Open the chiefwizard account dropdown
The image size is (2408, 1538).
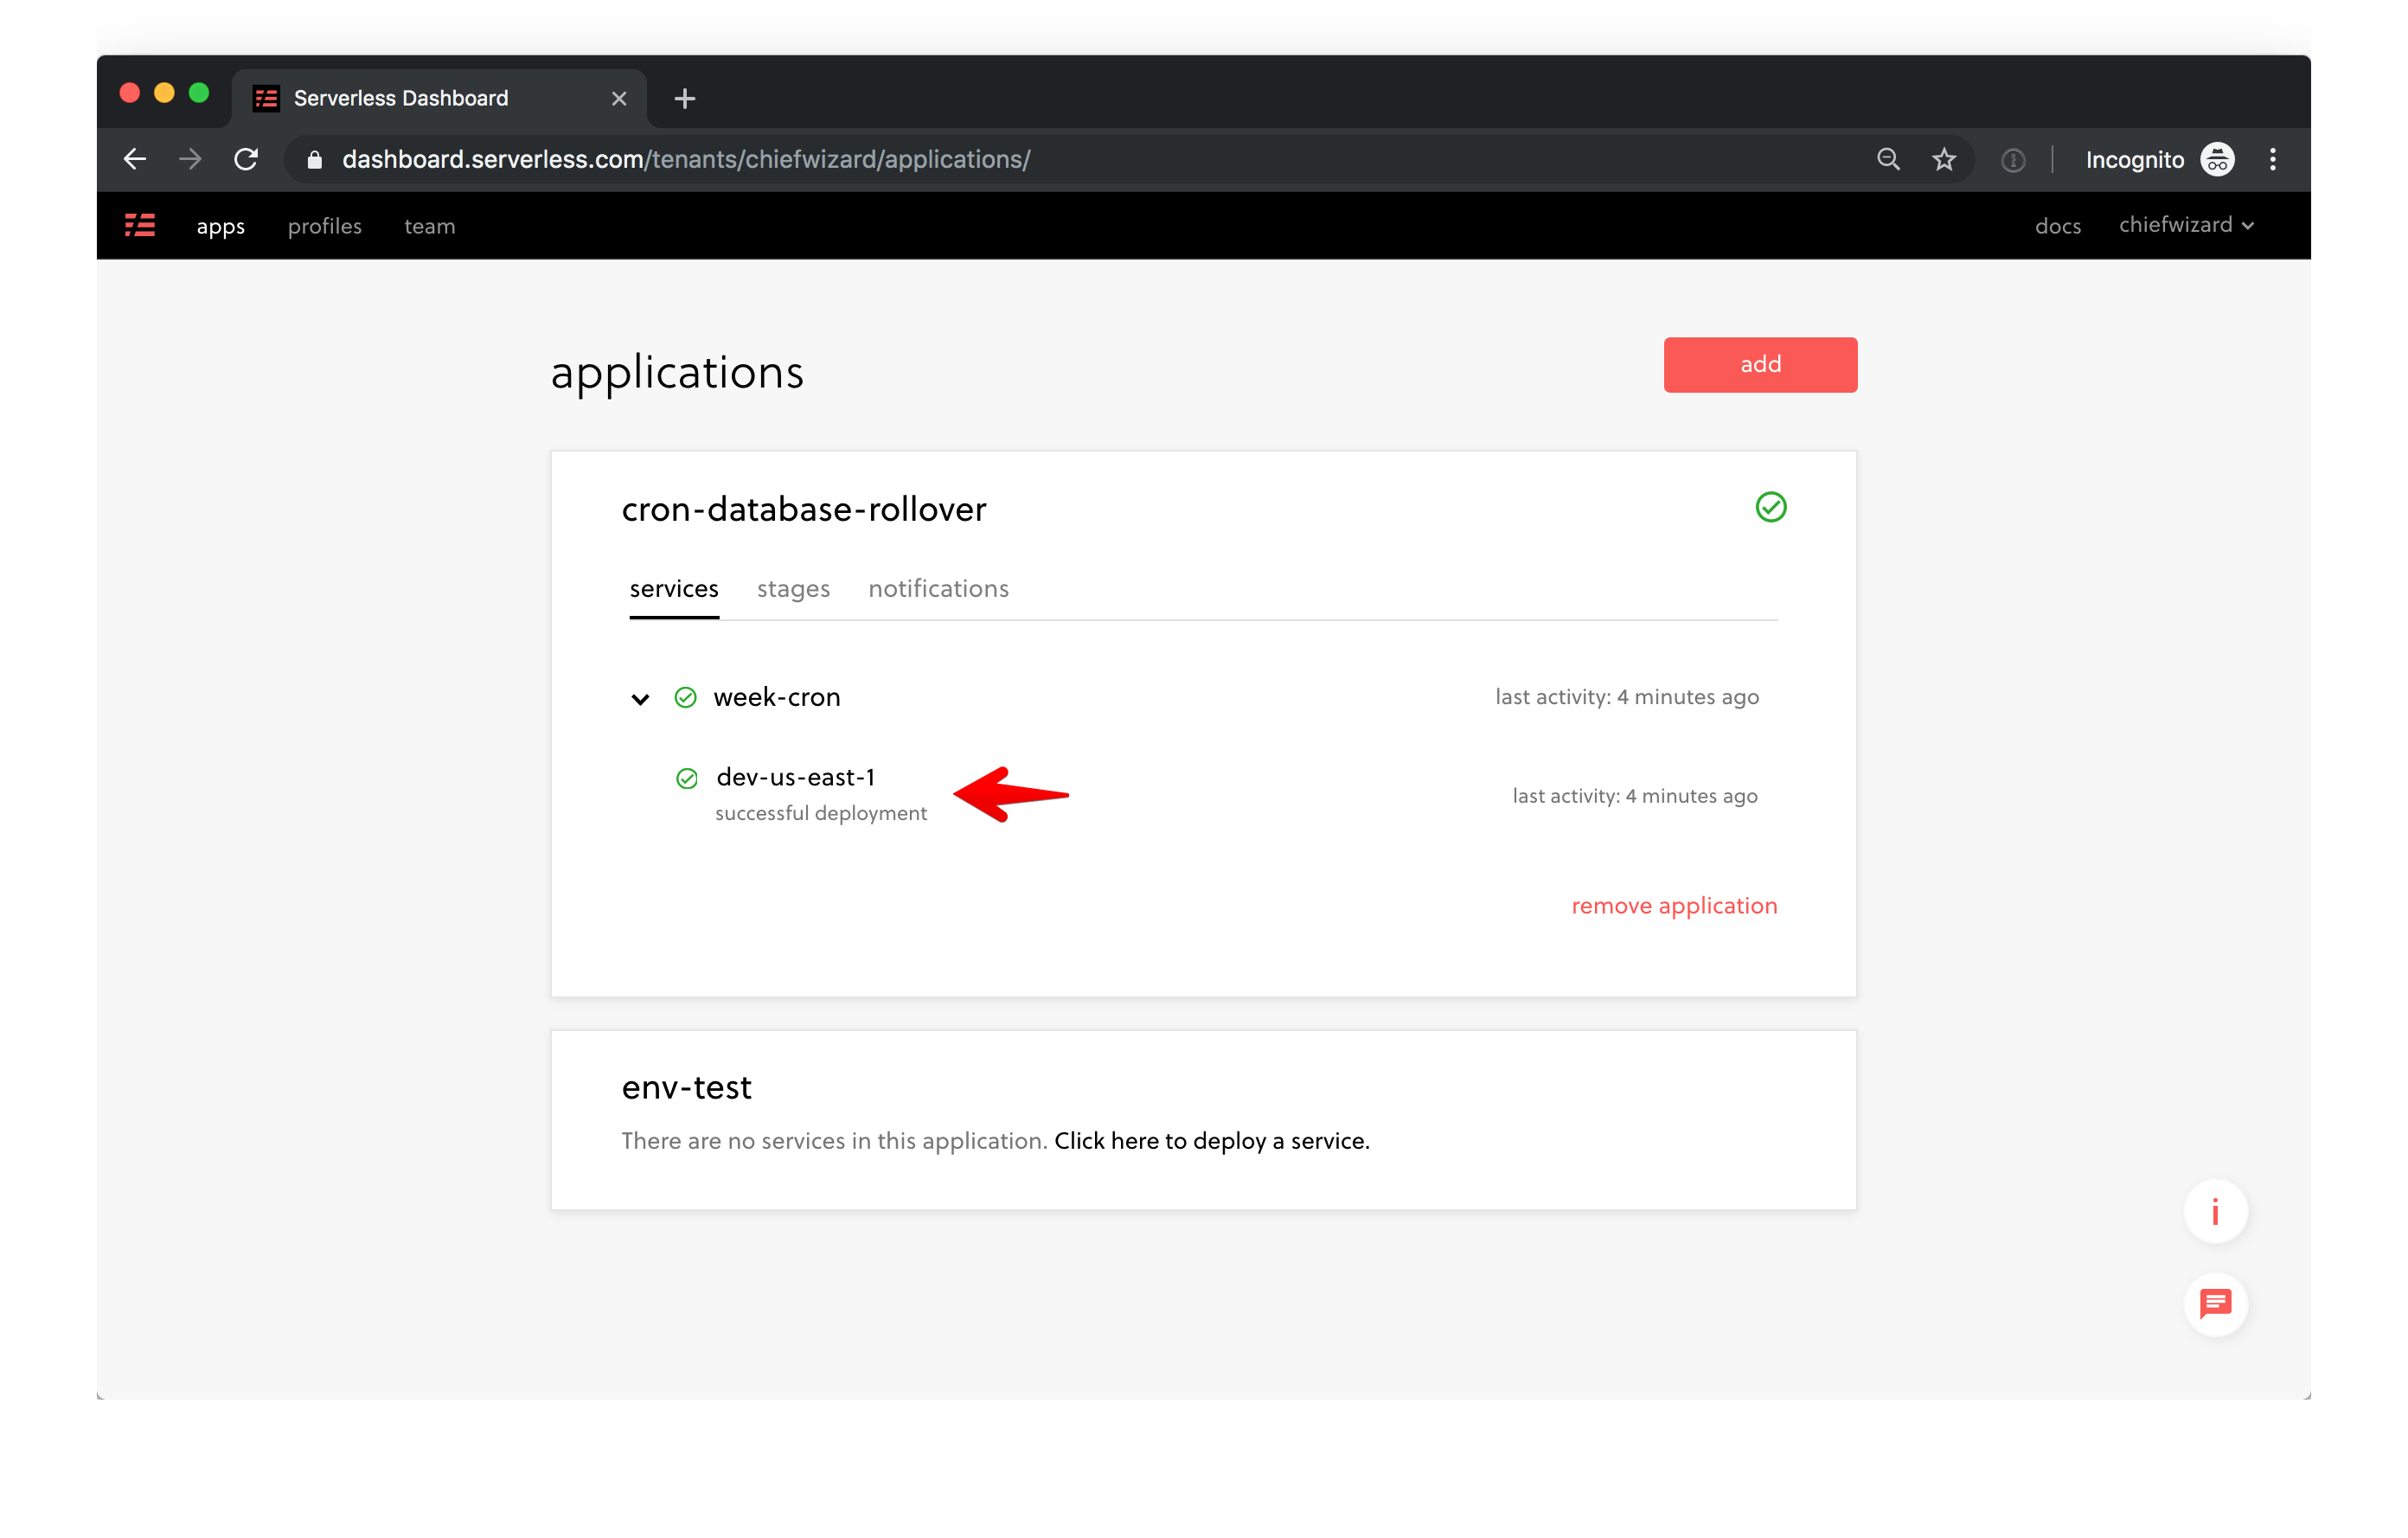pos(2185,225)
